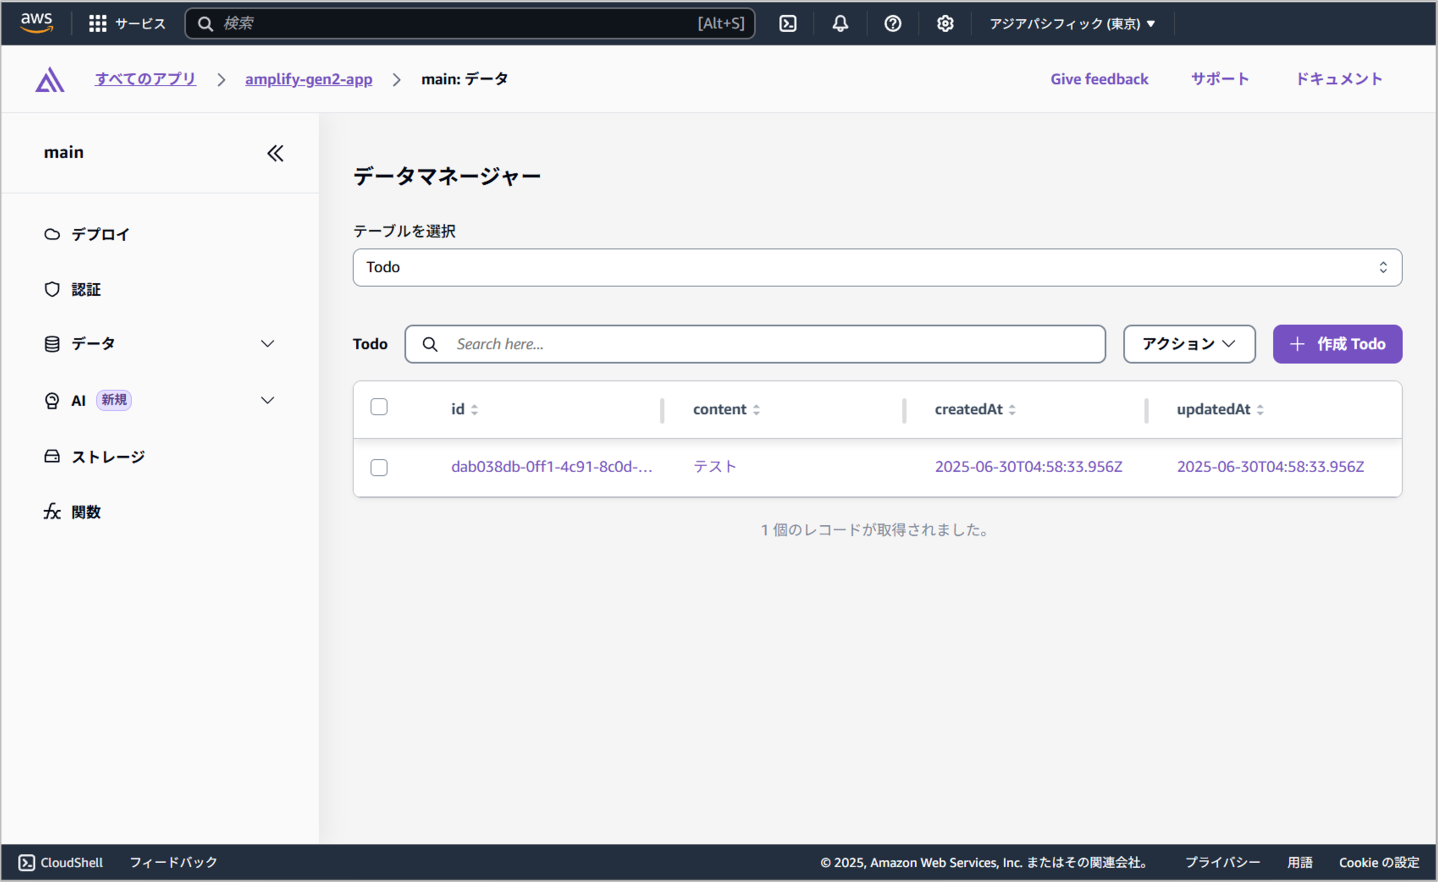Open the Todo table selection dropdown

click(x=877, y=267)
